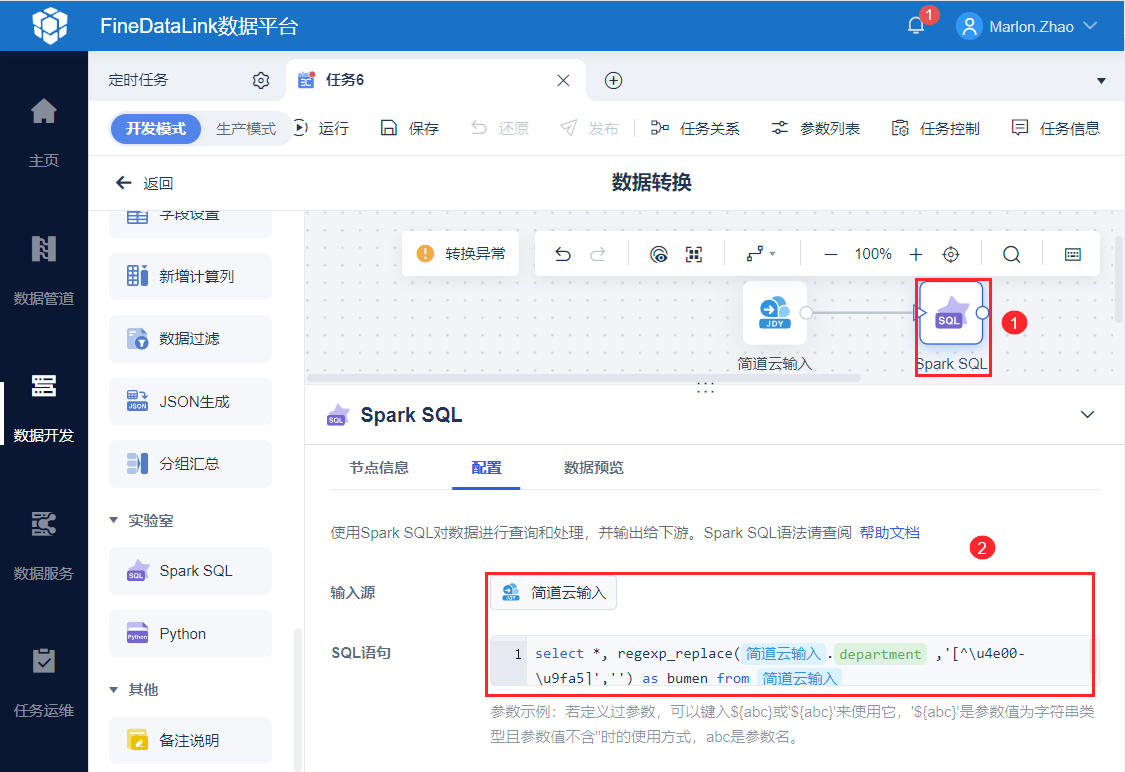Select 分组汇总 operator

[x=190, y=463]
